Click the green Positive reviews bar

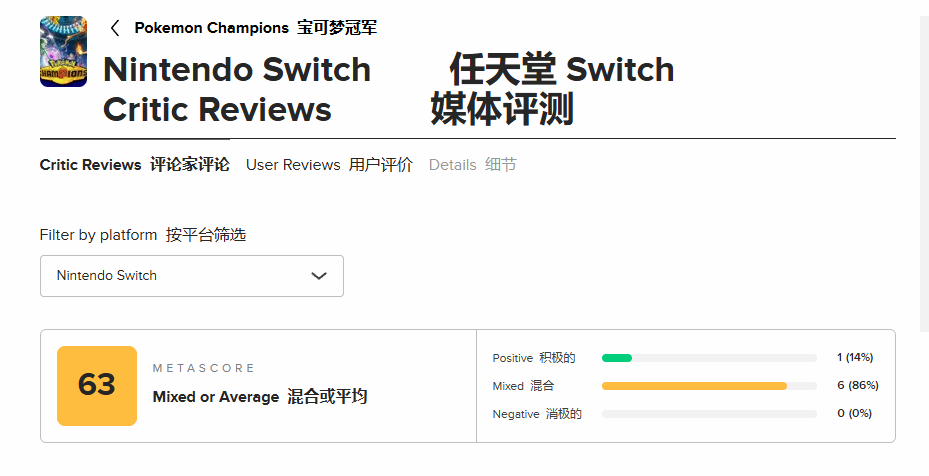(617, 358)
